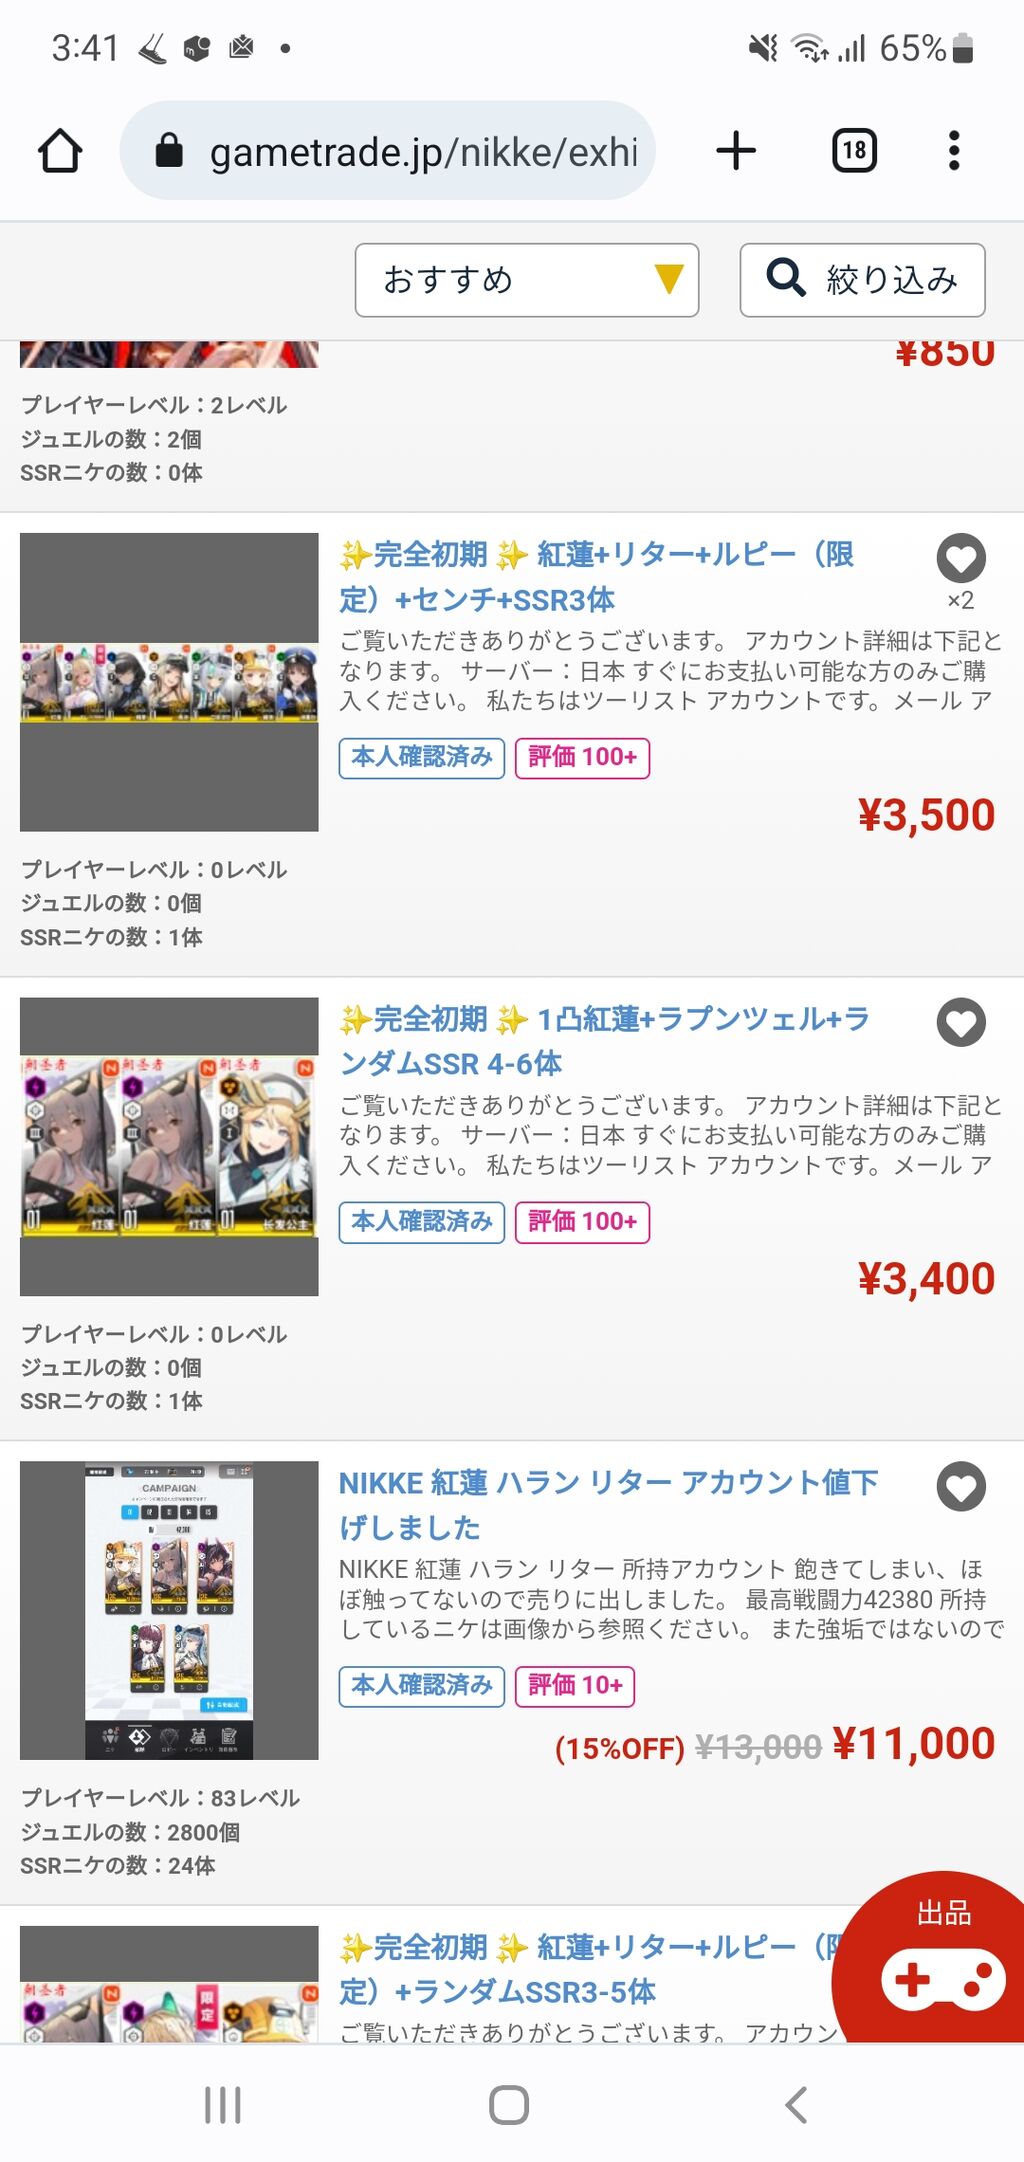
Task: Click the 評価 100+ badge on ¥3,400 listing
Action: [x=582, y=1222]
